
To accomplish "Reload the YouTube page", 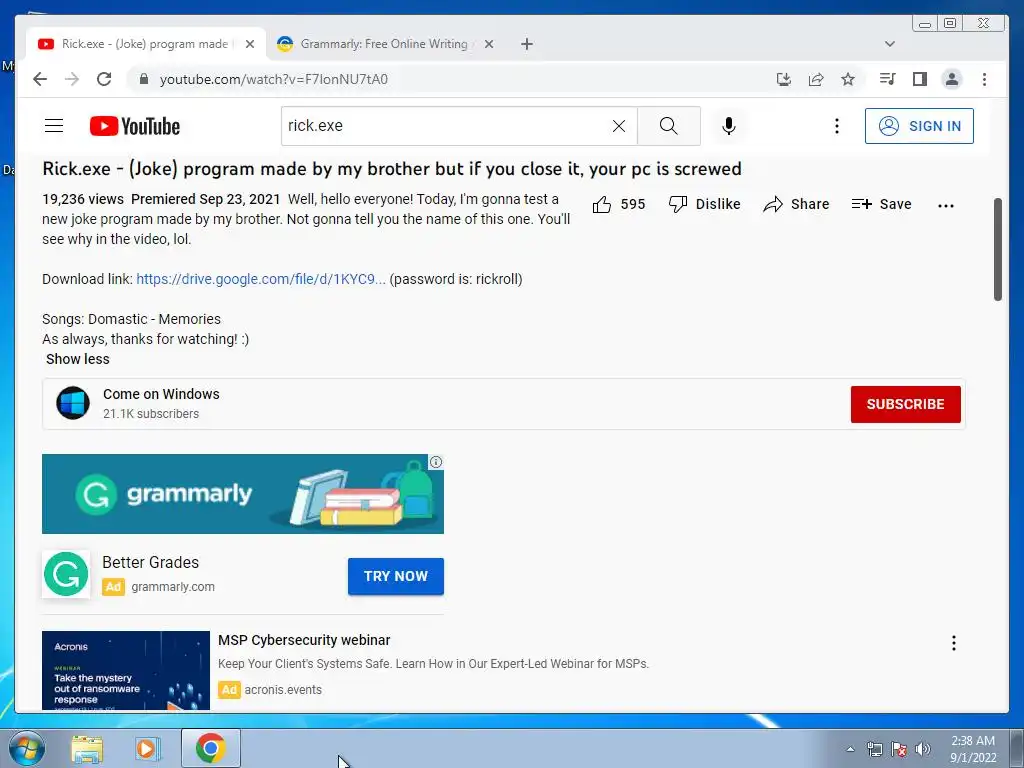I will tap(104, 80).
